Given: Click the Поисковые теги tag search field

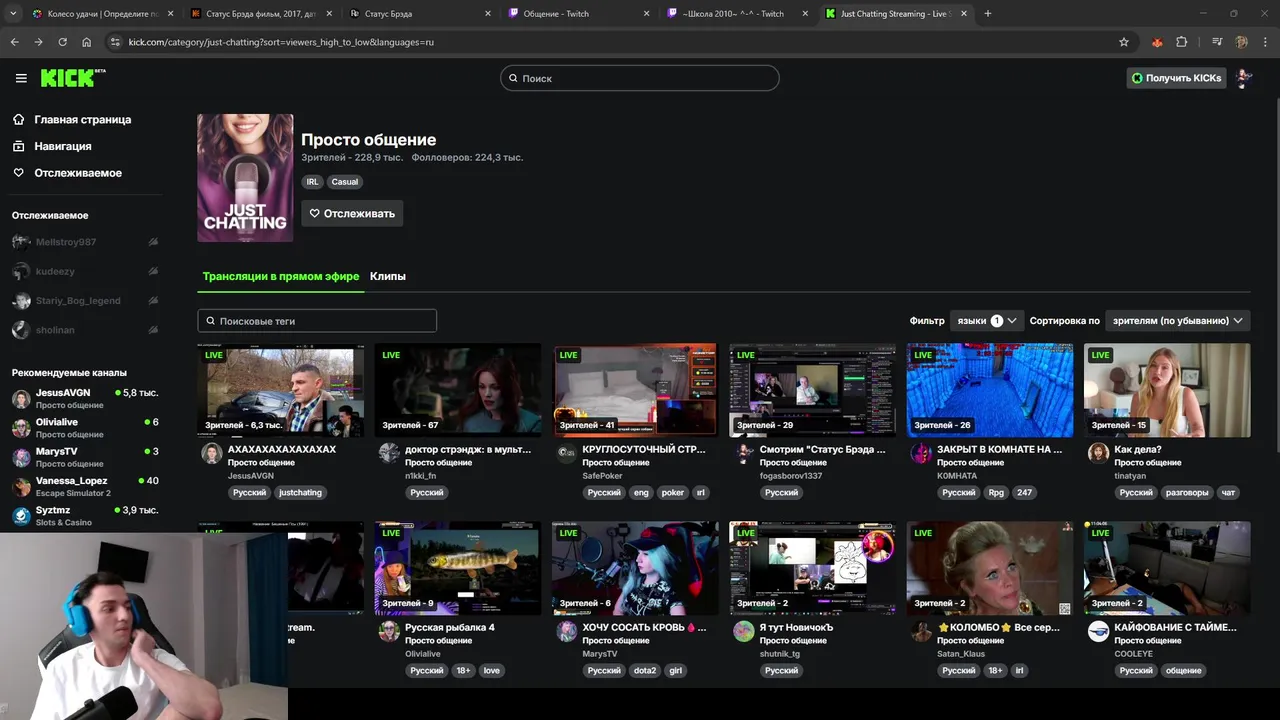Looking at the screenshot, I should (317, 321).
